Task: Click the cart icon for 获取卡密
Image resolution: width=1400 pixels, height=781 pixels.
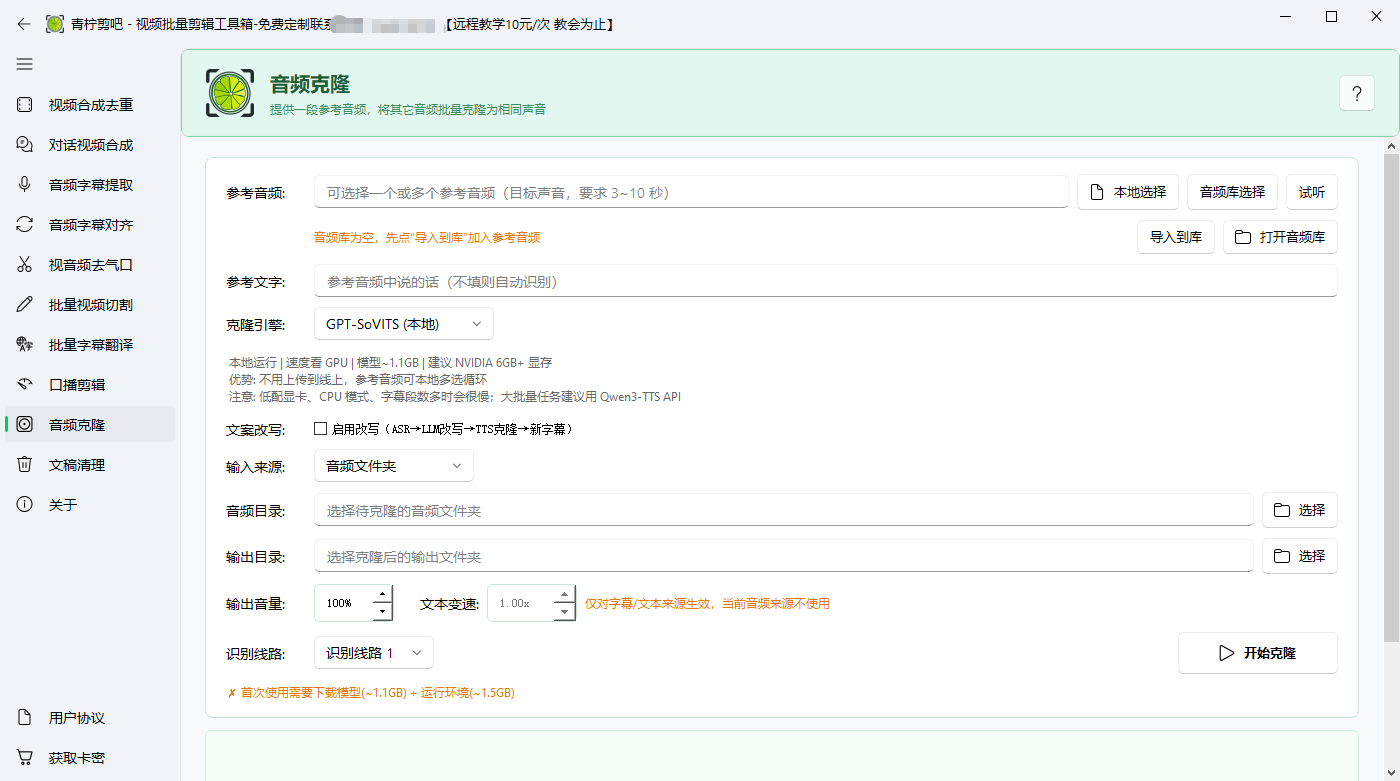Action: pyautogui.click(x=25, y=758)
